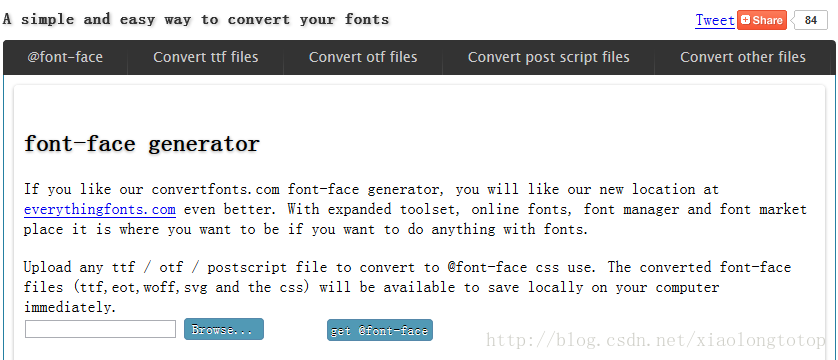
Task: Click the get @font-face button
Action: click(x=380, y=330)
